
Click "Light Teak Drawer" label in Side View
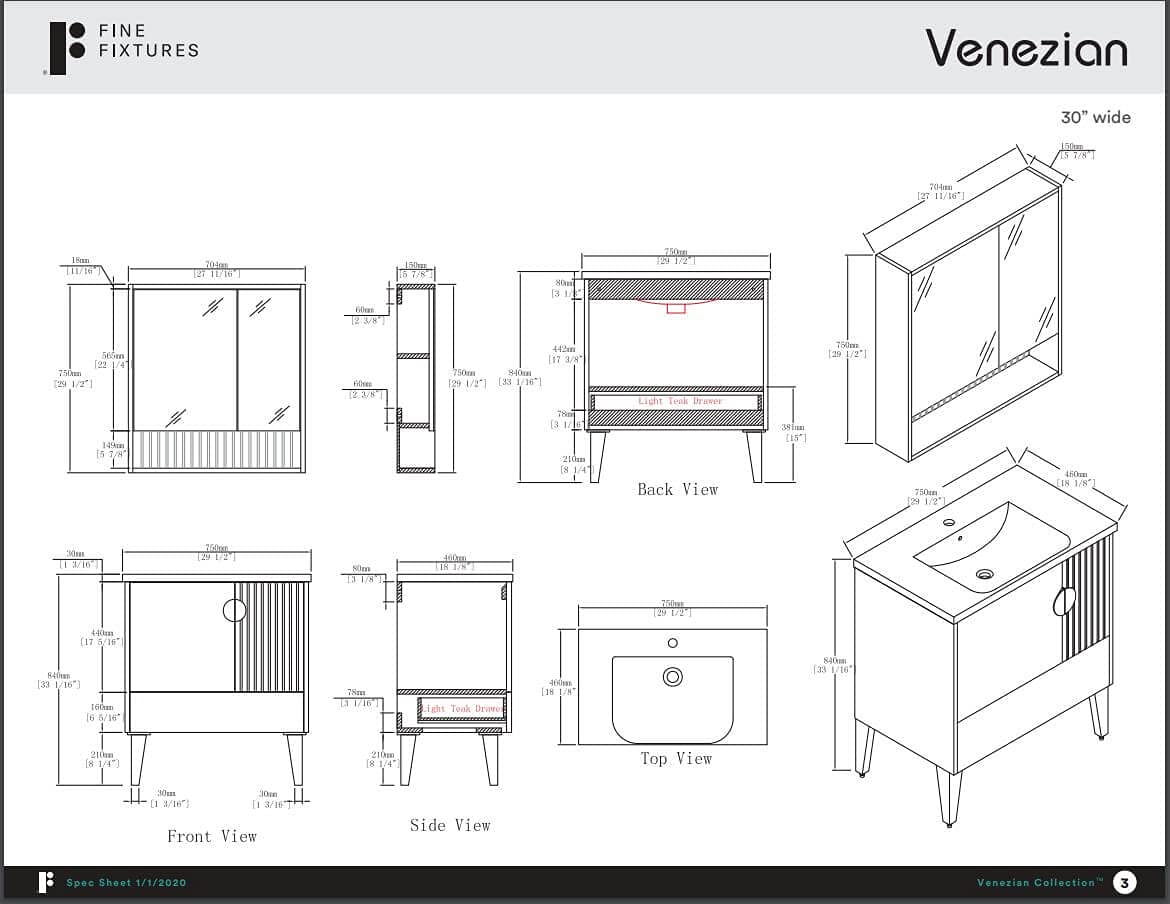(462, 709)
